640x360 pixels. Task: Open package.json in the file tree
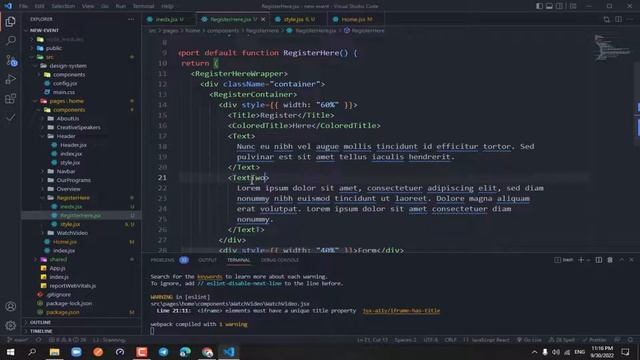(x=62, y=312)
